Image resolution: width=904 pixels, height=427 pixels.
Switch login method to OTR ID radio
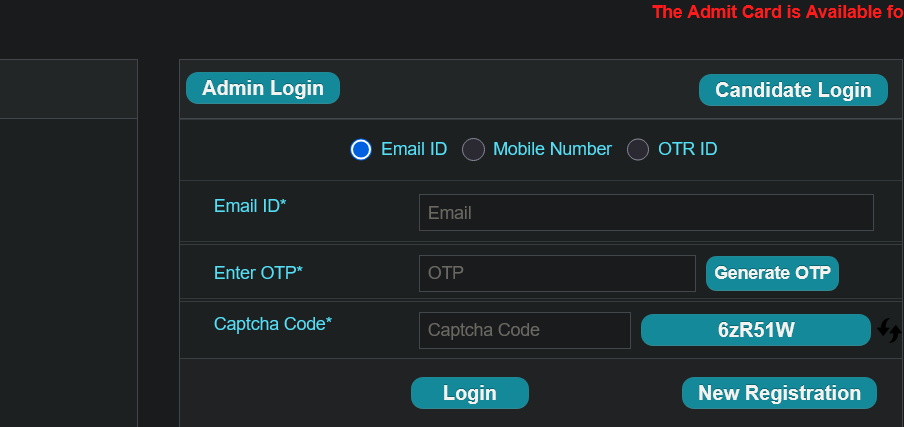[638, 149]
